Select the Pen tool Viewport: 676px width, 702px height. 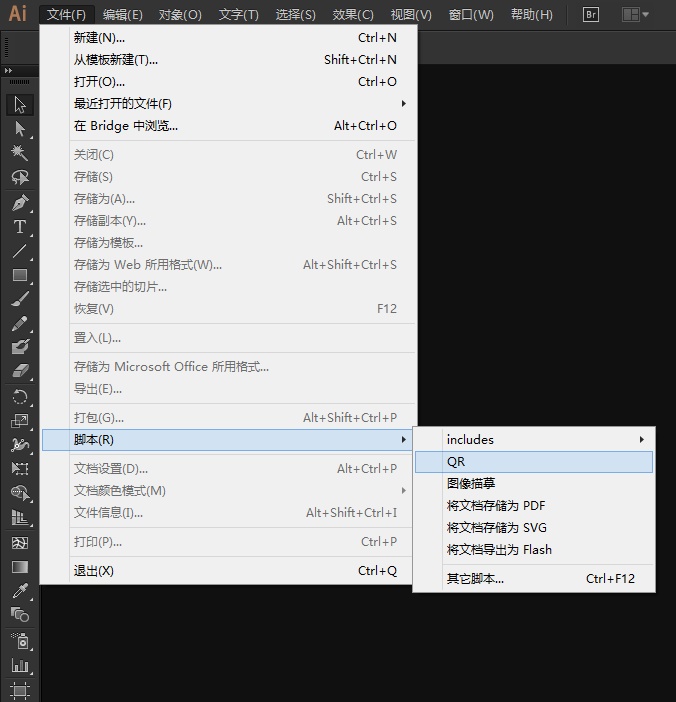click(x=20, y=203)
